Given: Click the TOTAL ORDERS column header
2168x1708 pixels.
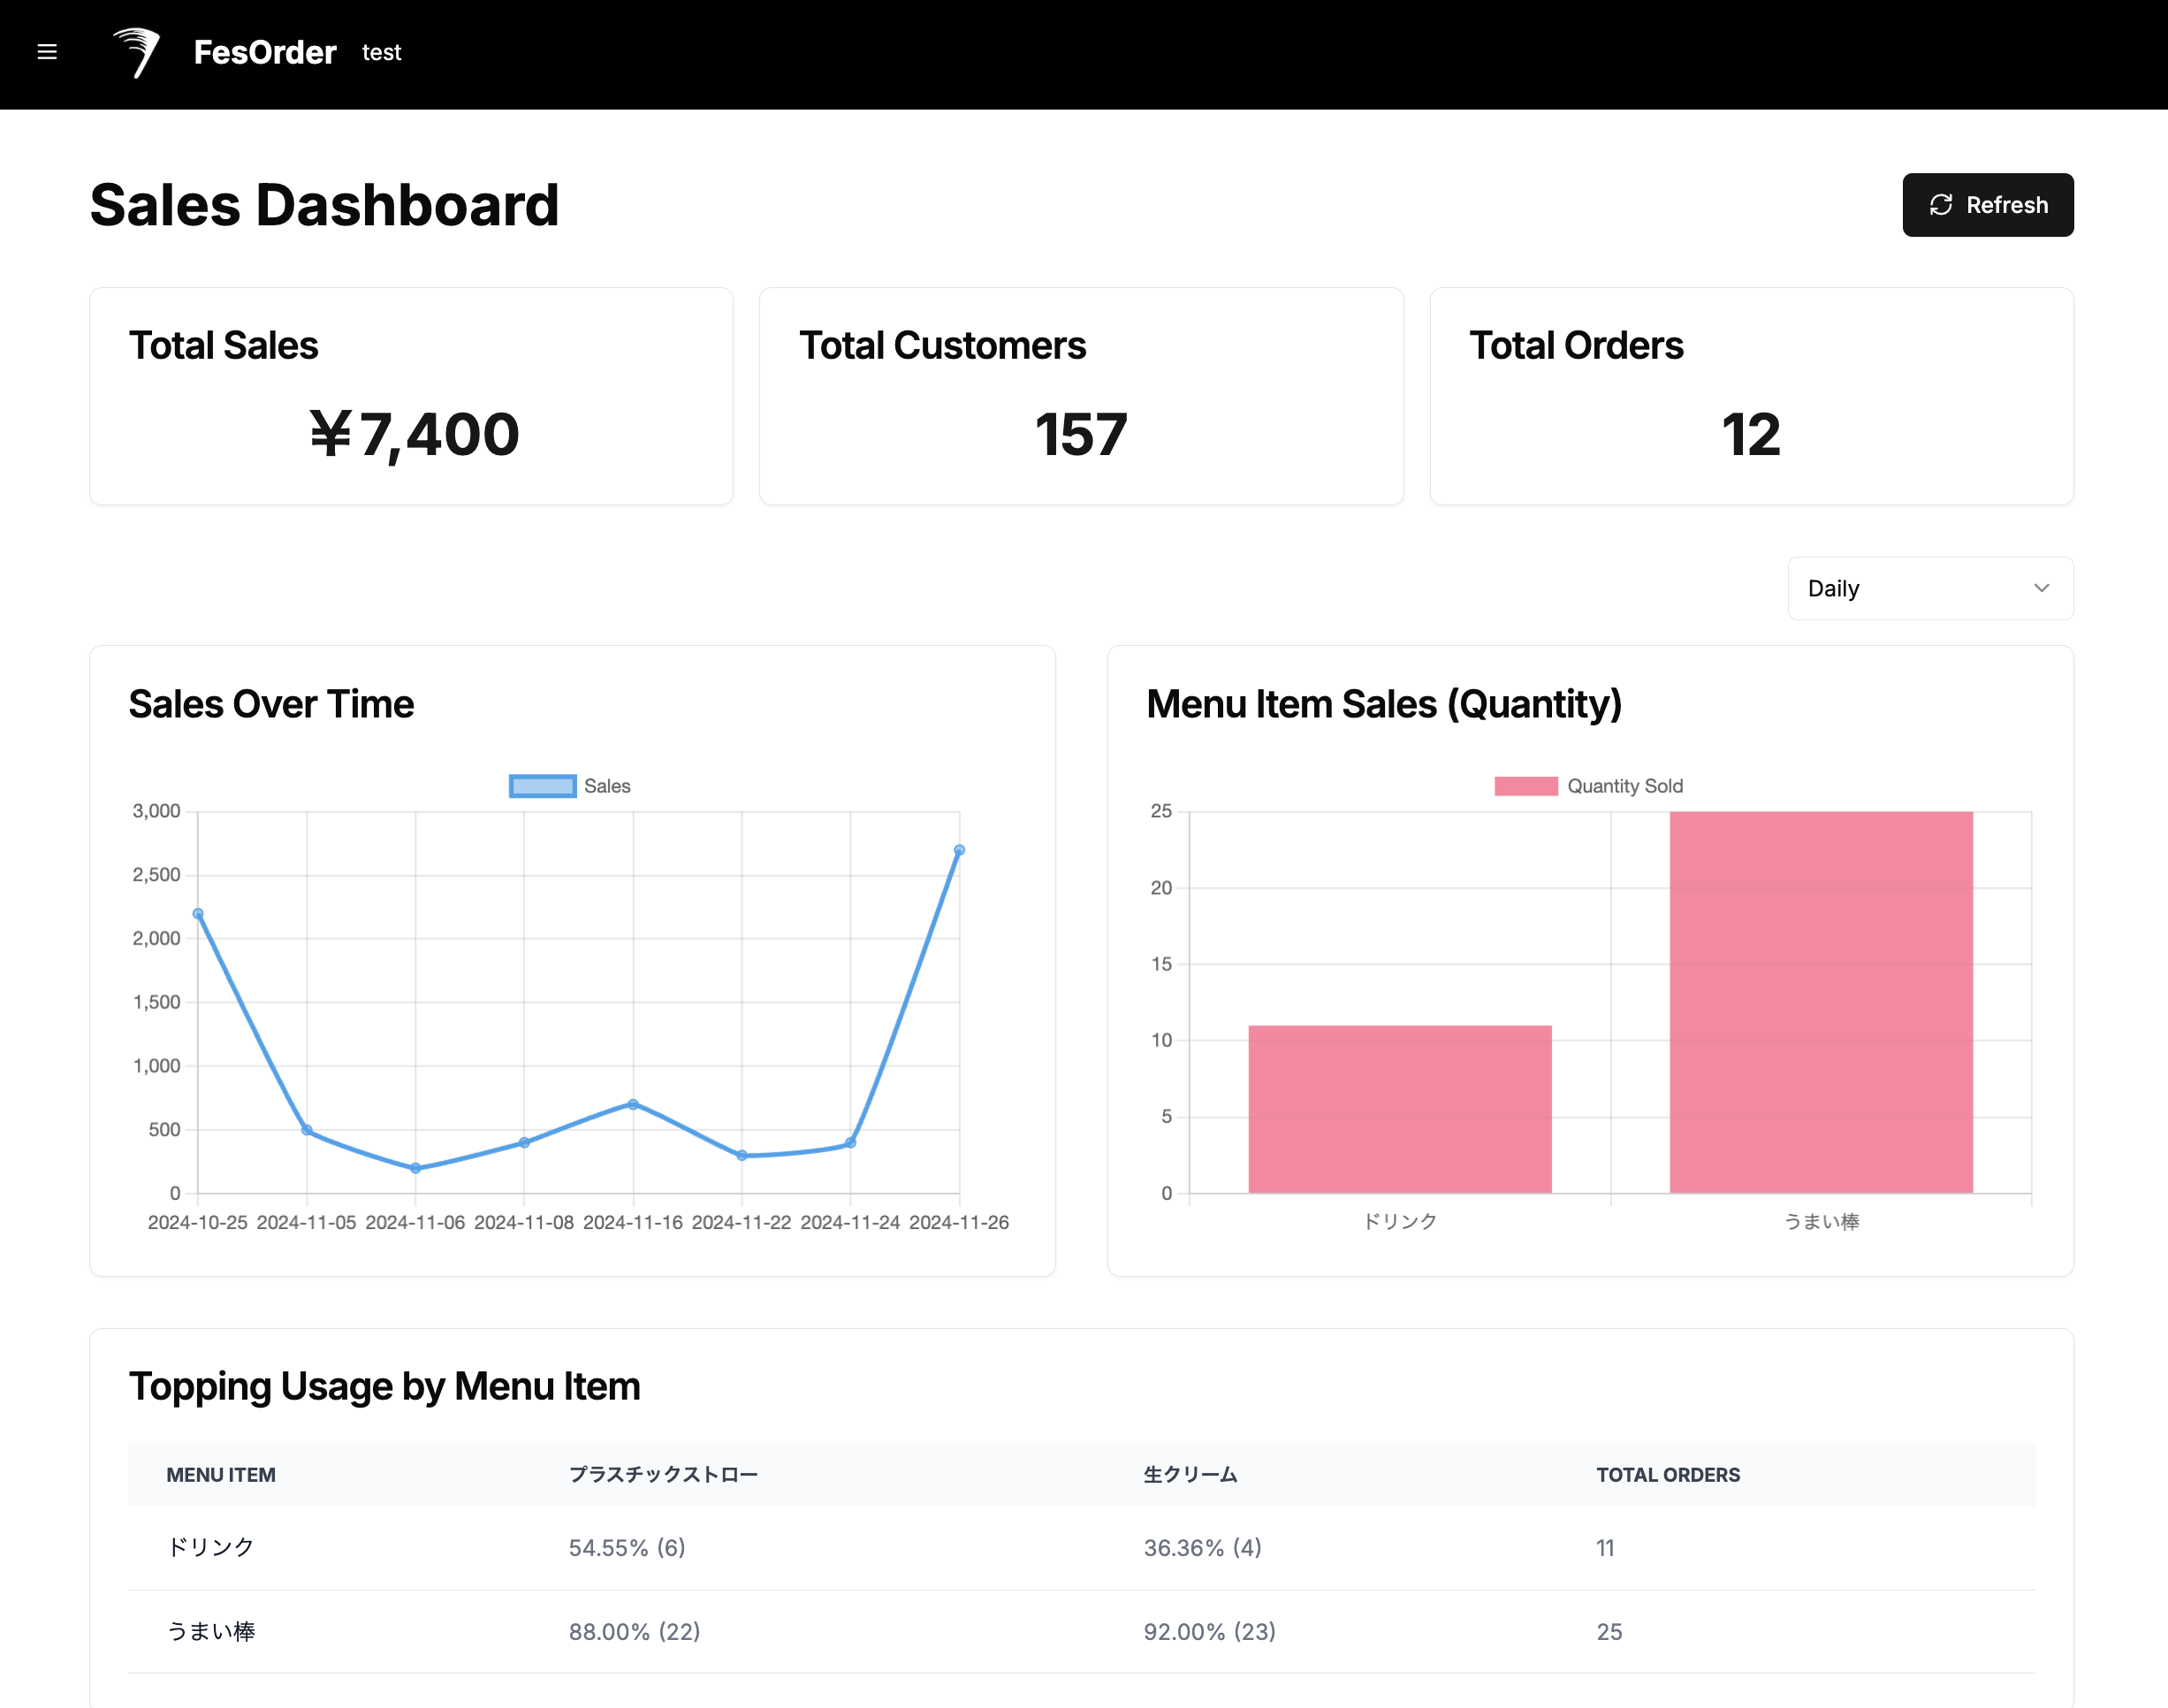Looking at the screenshot, I should 1667,1474.
